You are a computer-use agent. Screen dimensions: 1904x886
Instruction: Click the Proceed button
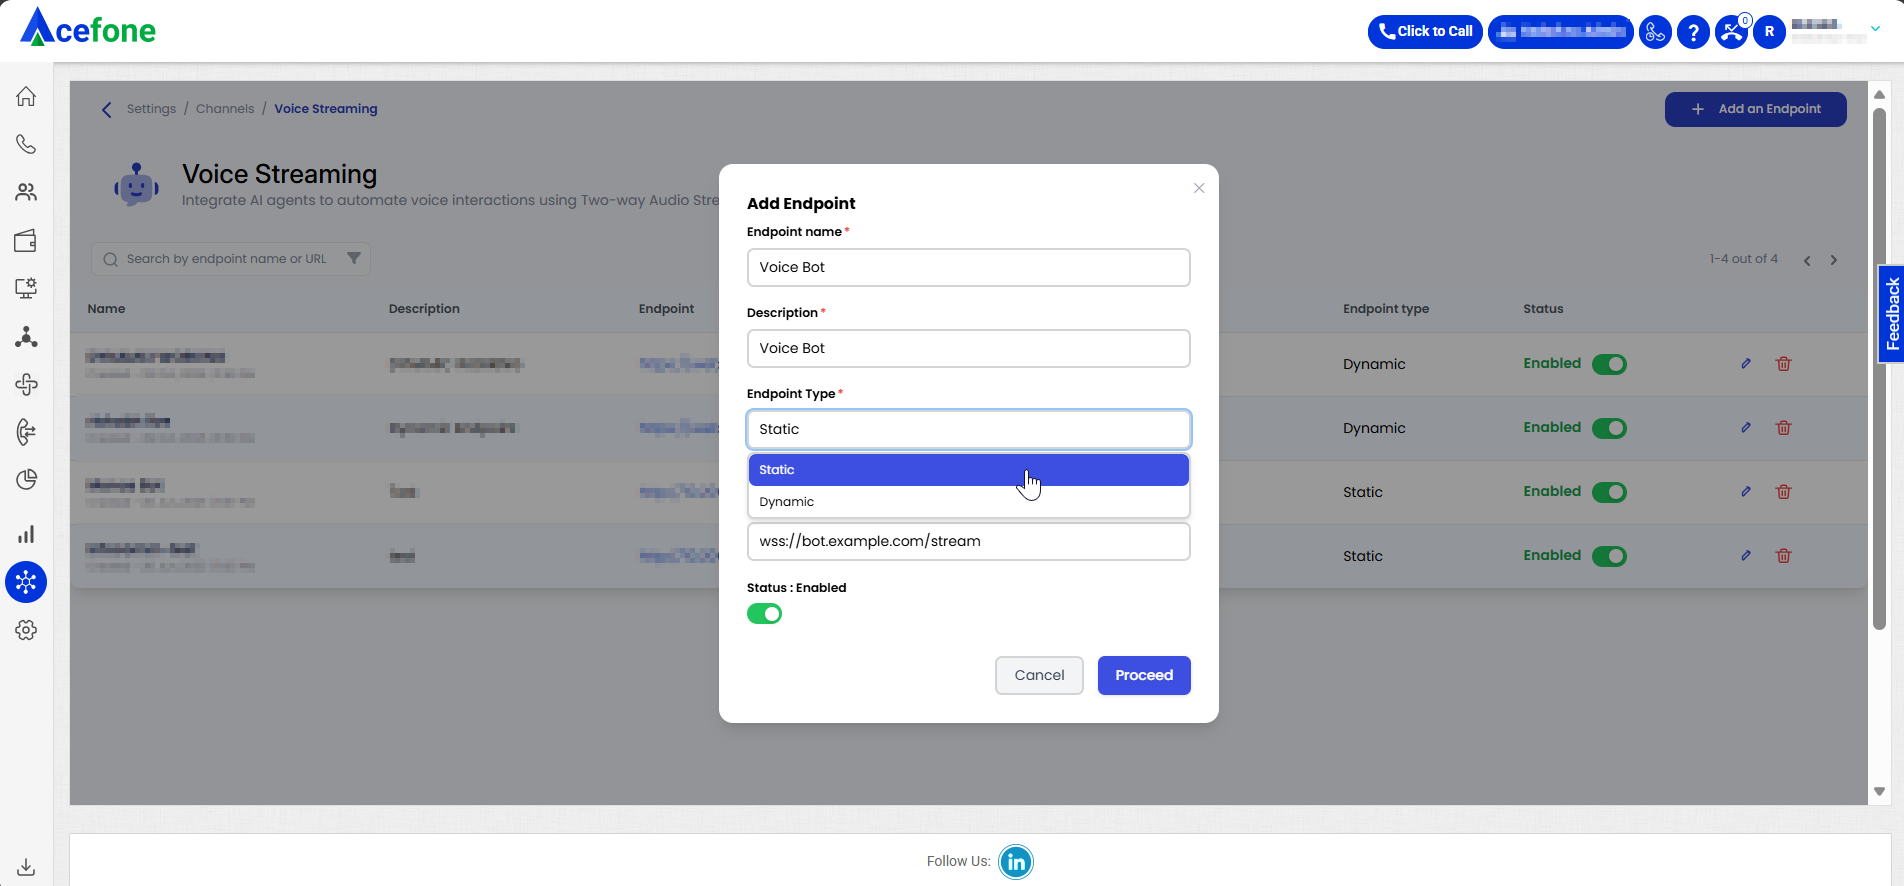[x=1144, y=675]
